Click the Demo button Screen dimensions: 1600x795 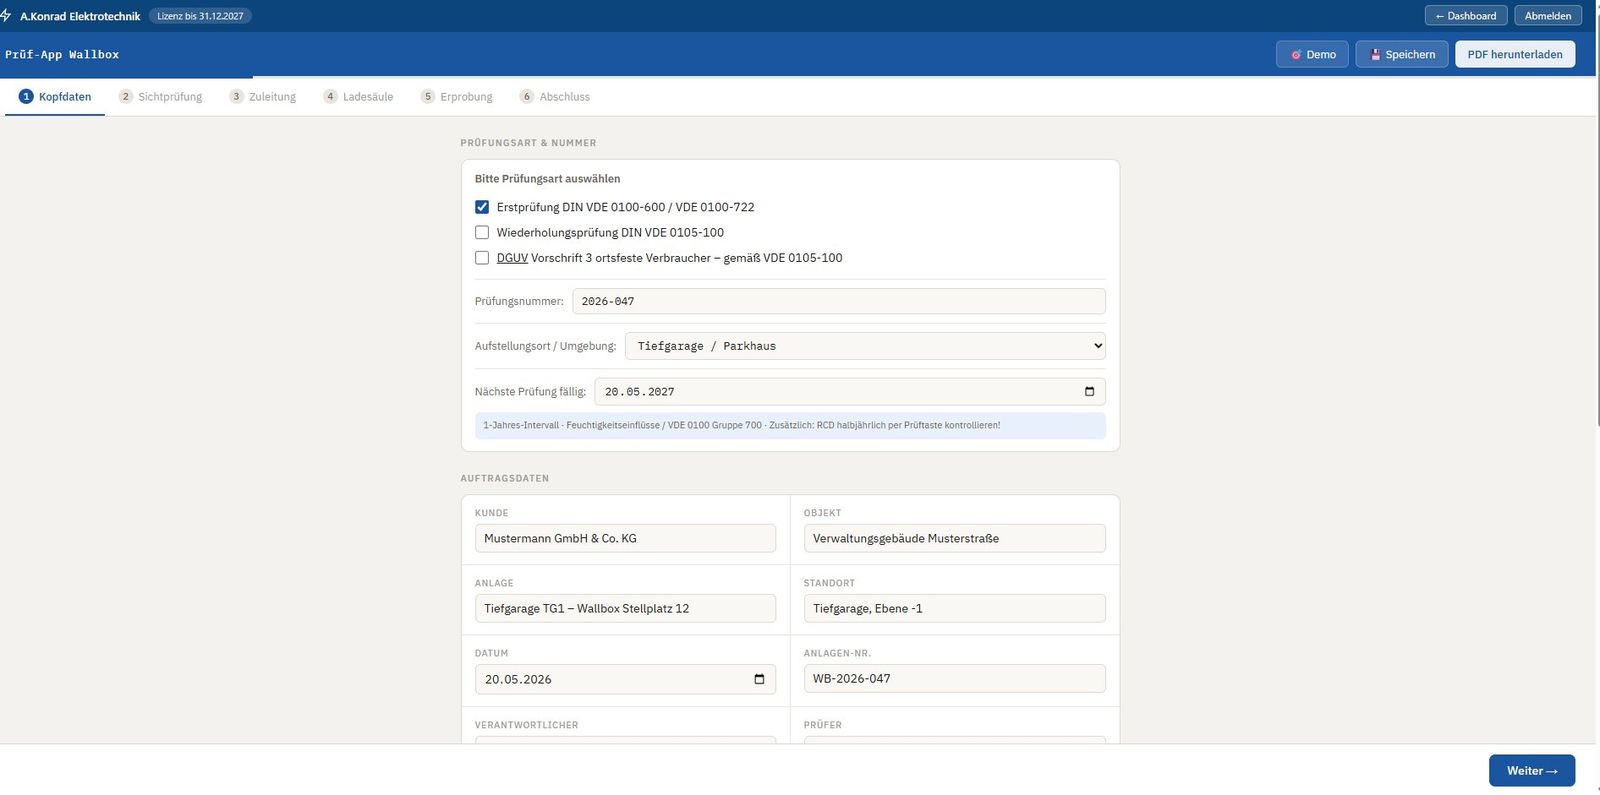coord(1312,54)
